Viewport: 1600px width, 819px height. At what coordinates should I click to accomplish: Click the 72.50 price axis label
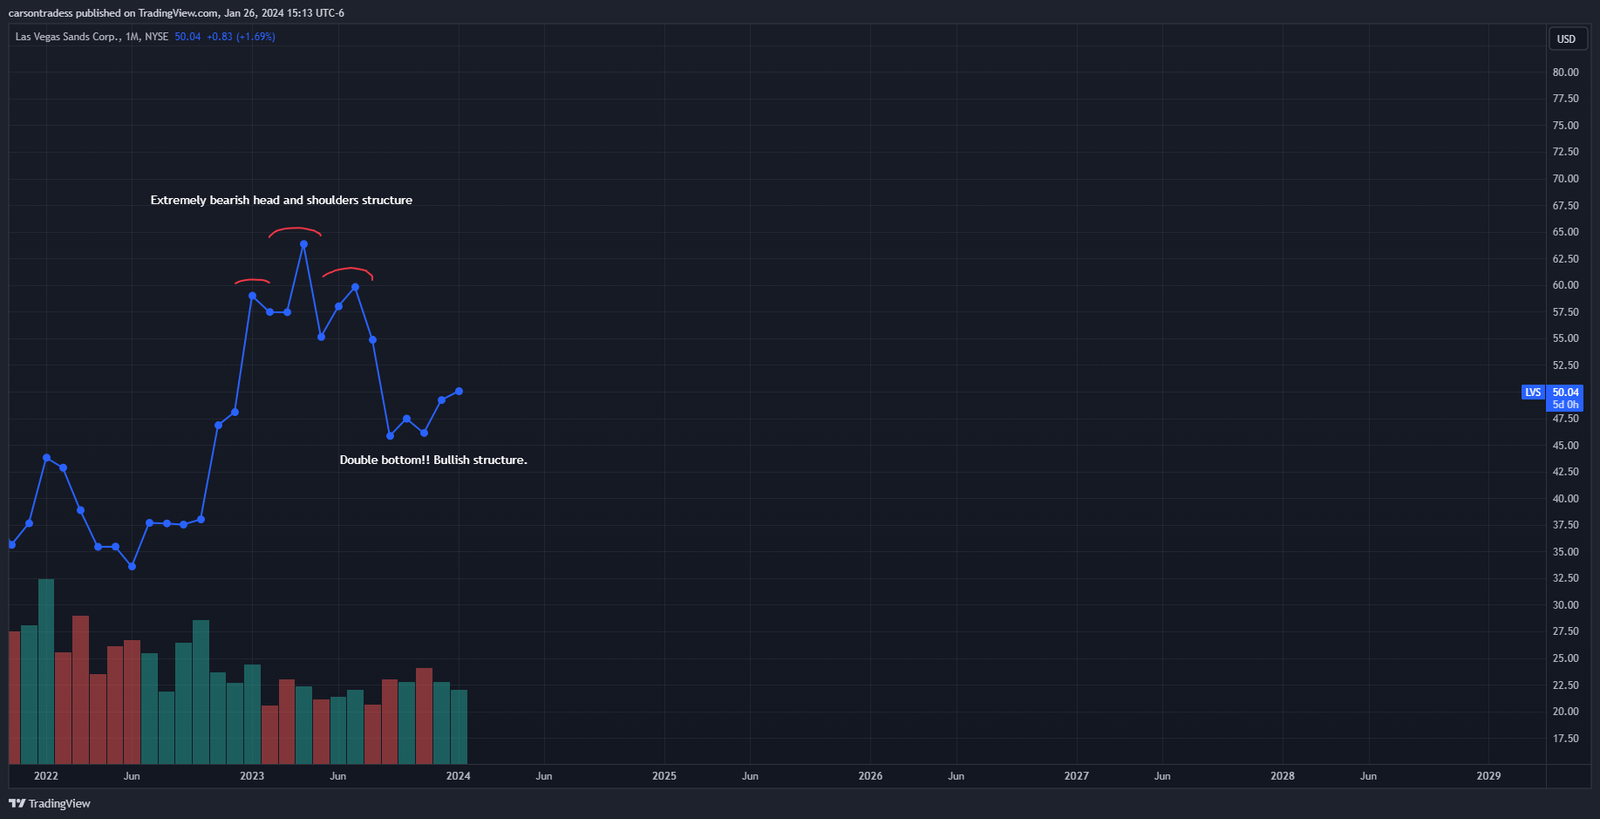click(1565, 152)
